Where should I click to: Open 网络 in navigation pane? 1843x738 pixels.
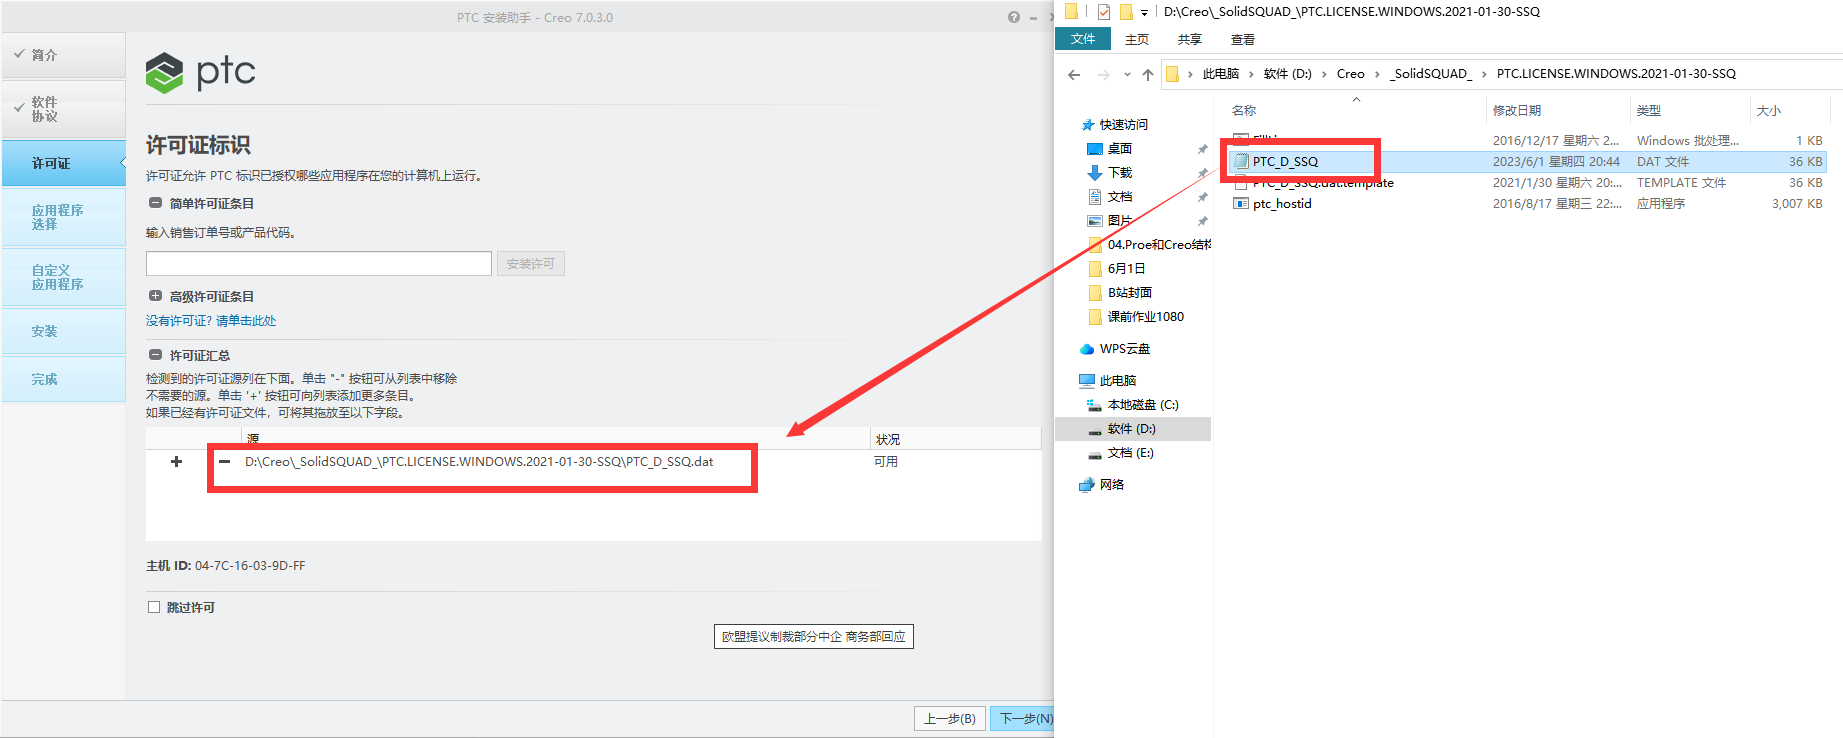click(1111, 485)
